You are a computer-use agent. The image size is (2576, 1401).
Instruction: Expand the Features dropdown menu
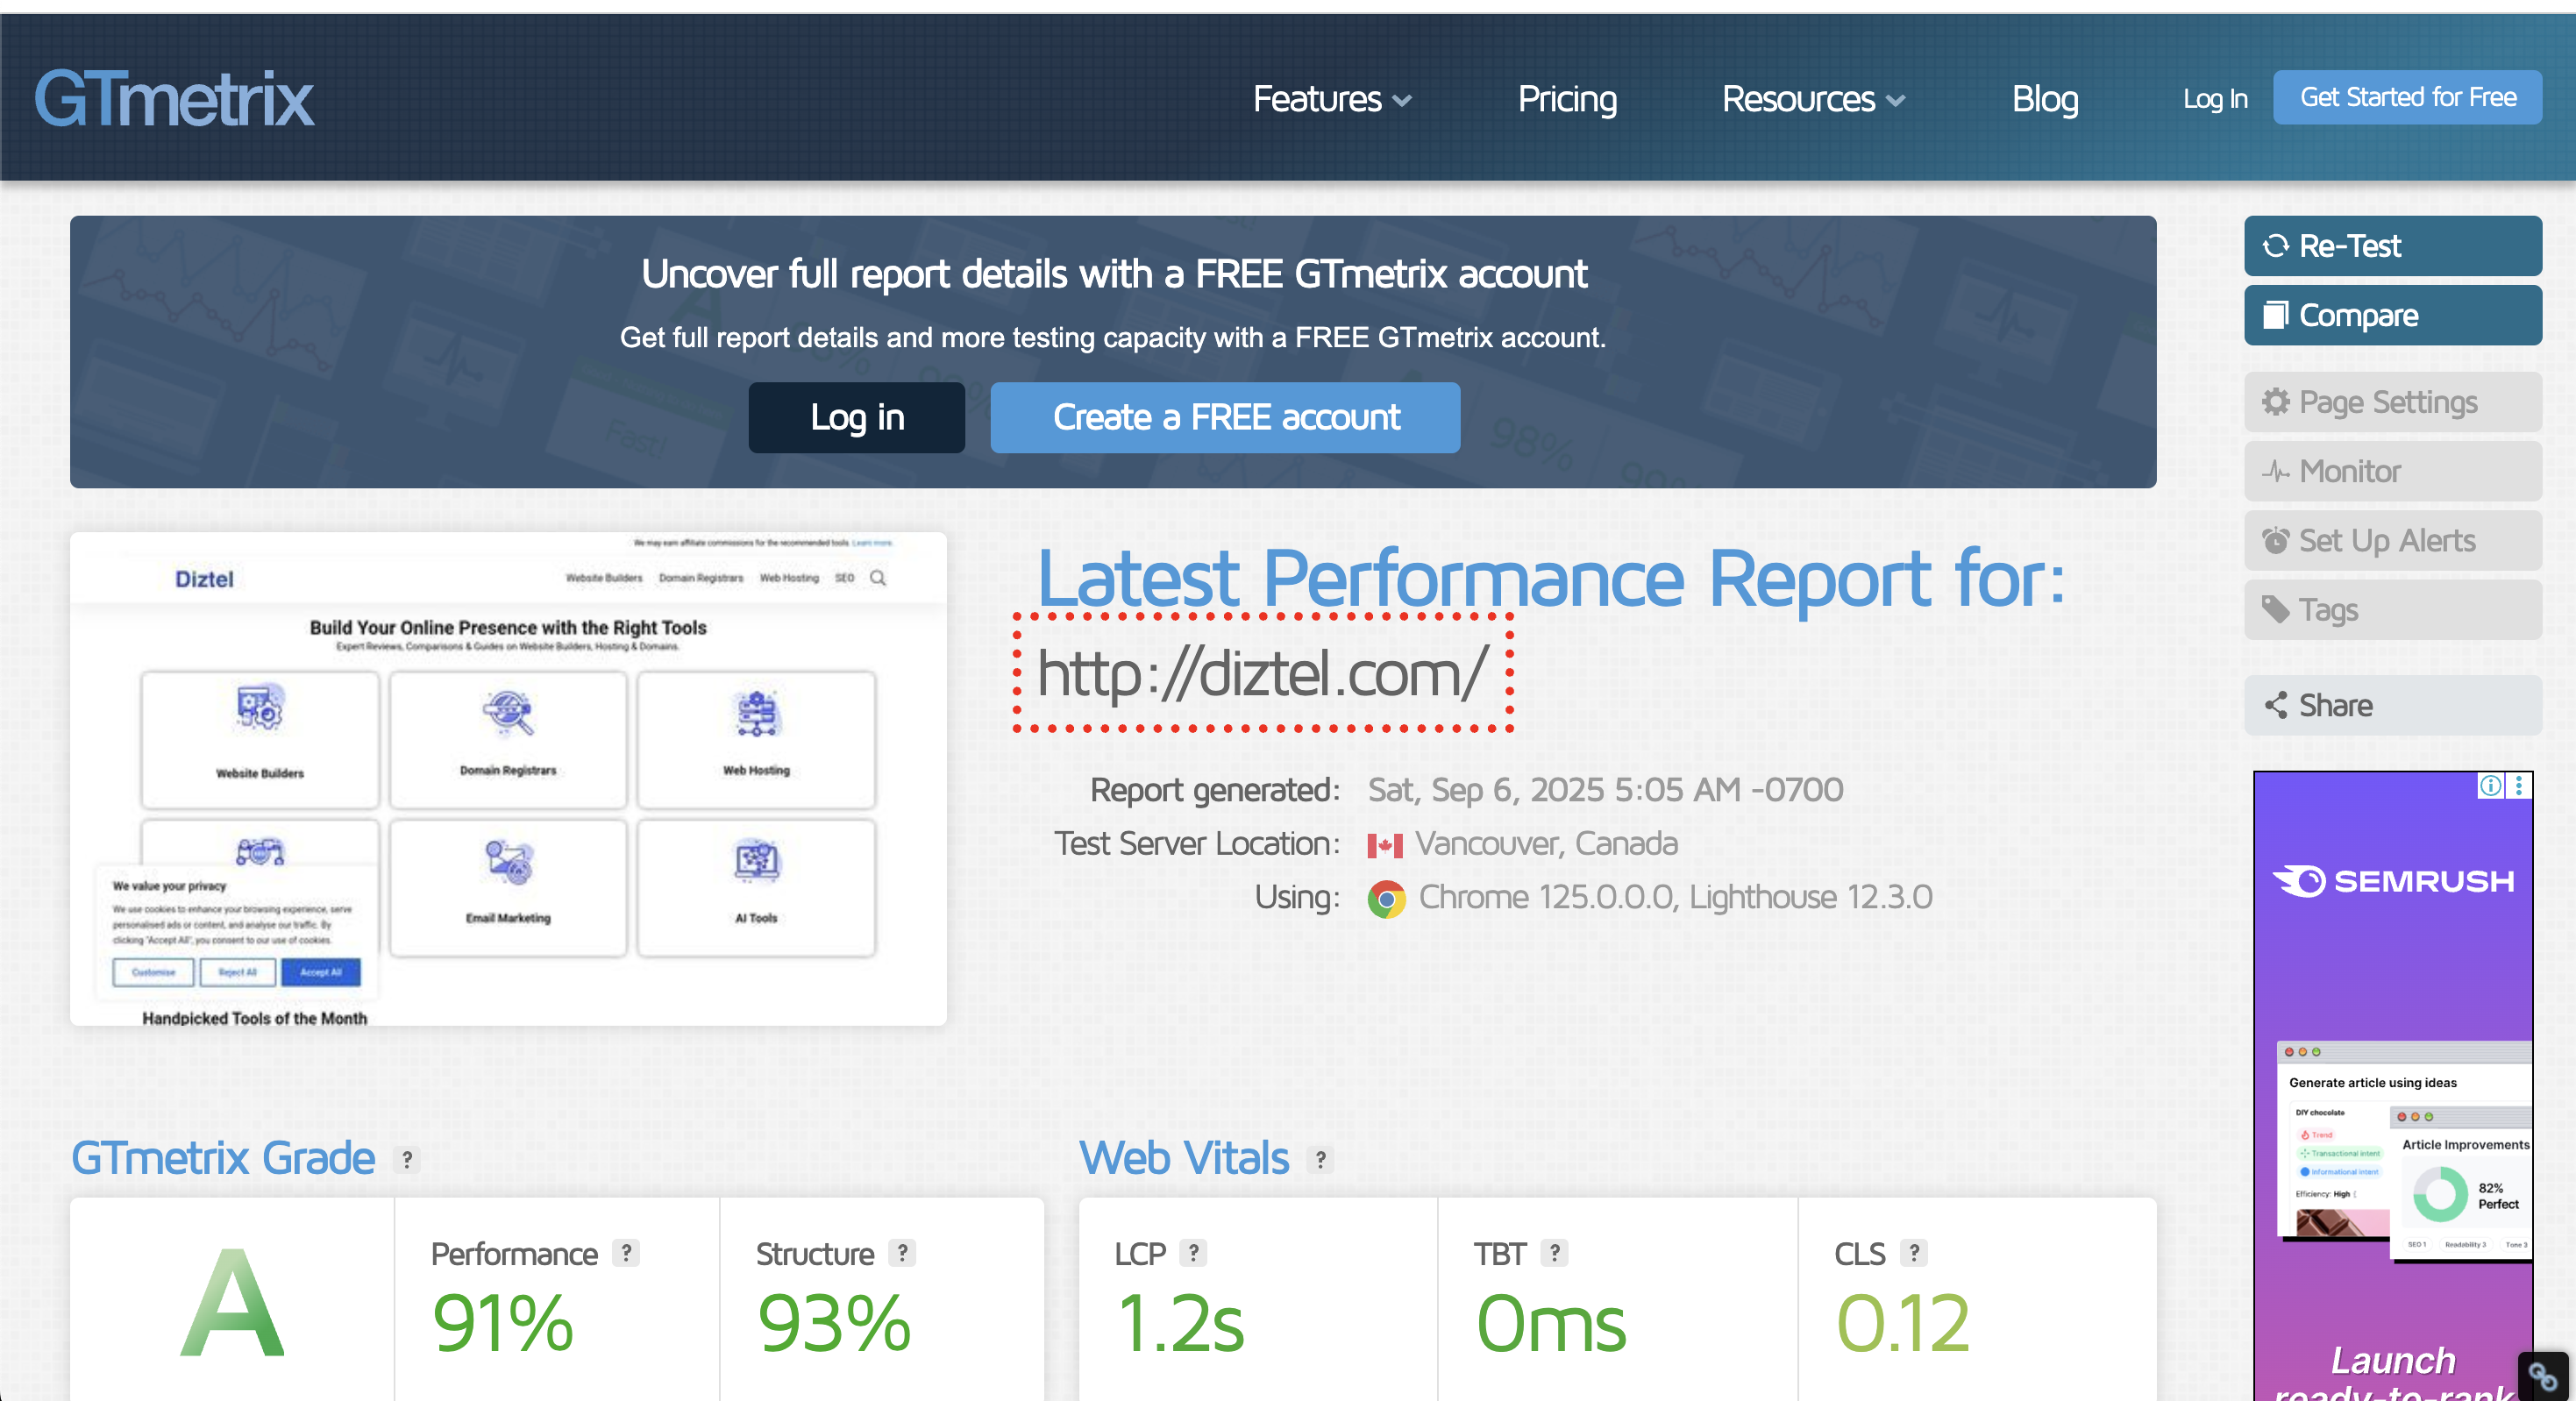click(1331, 99)
